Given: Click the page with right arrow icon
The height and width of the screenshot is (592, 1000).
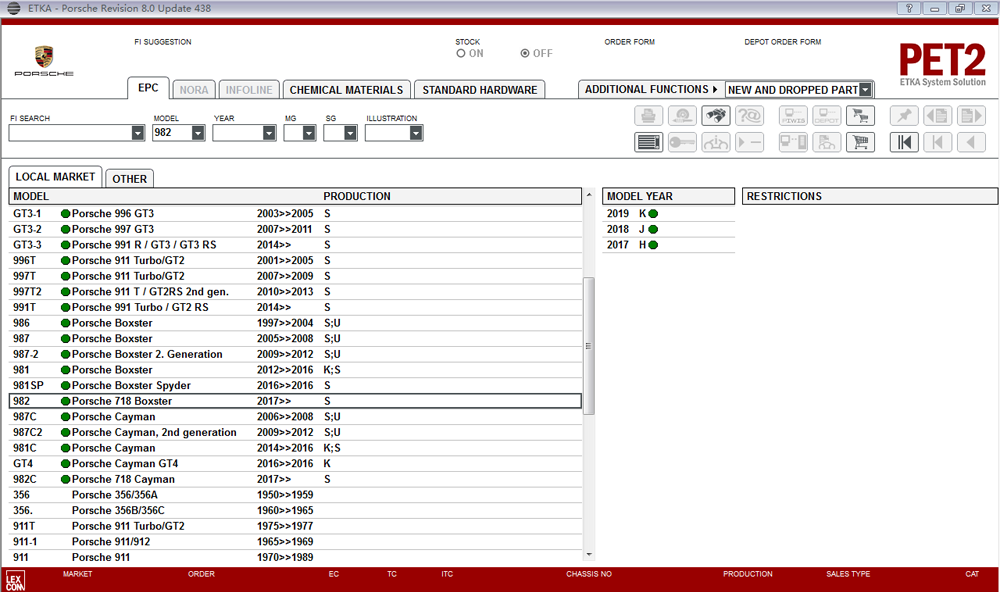Looking at the screenshot, I should pos(971,116).
